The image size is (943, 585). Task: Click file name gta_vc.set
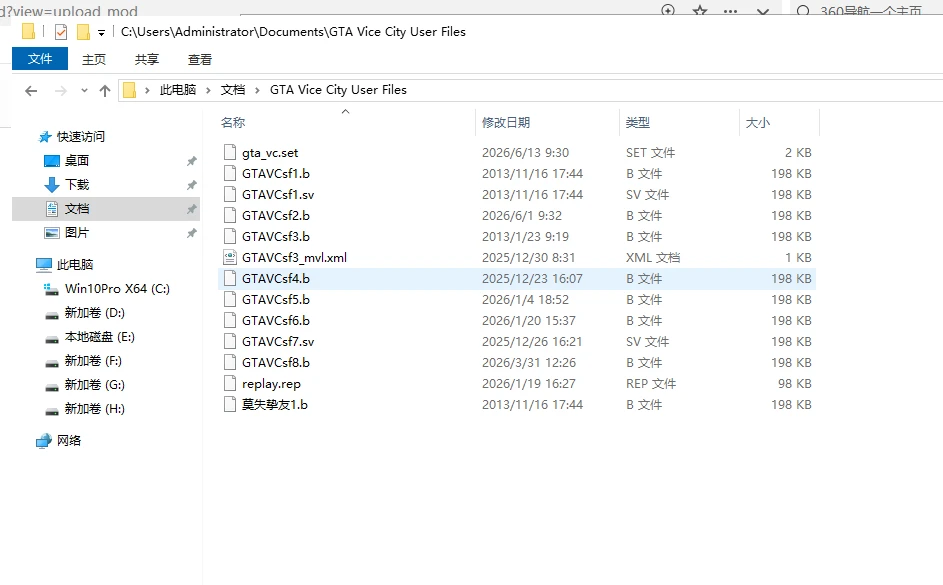coord(270,153)
